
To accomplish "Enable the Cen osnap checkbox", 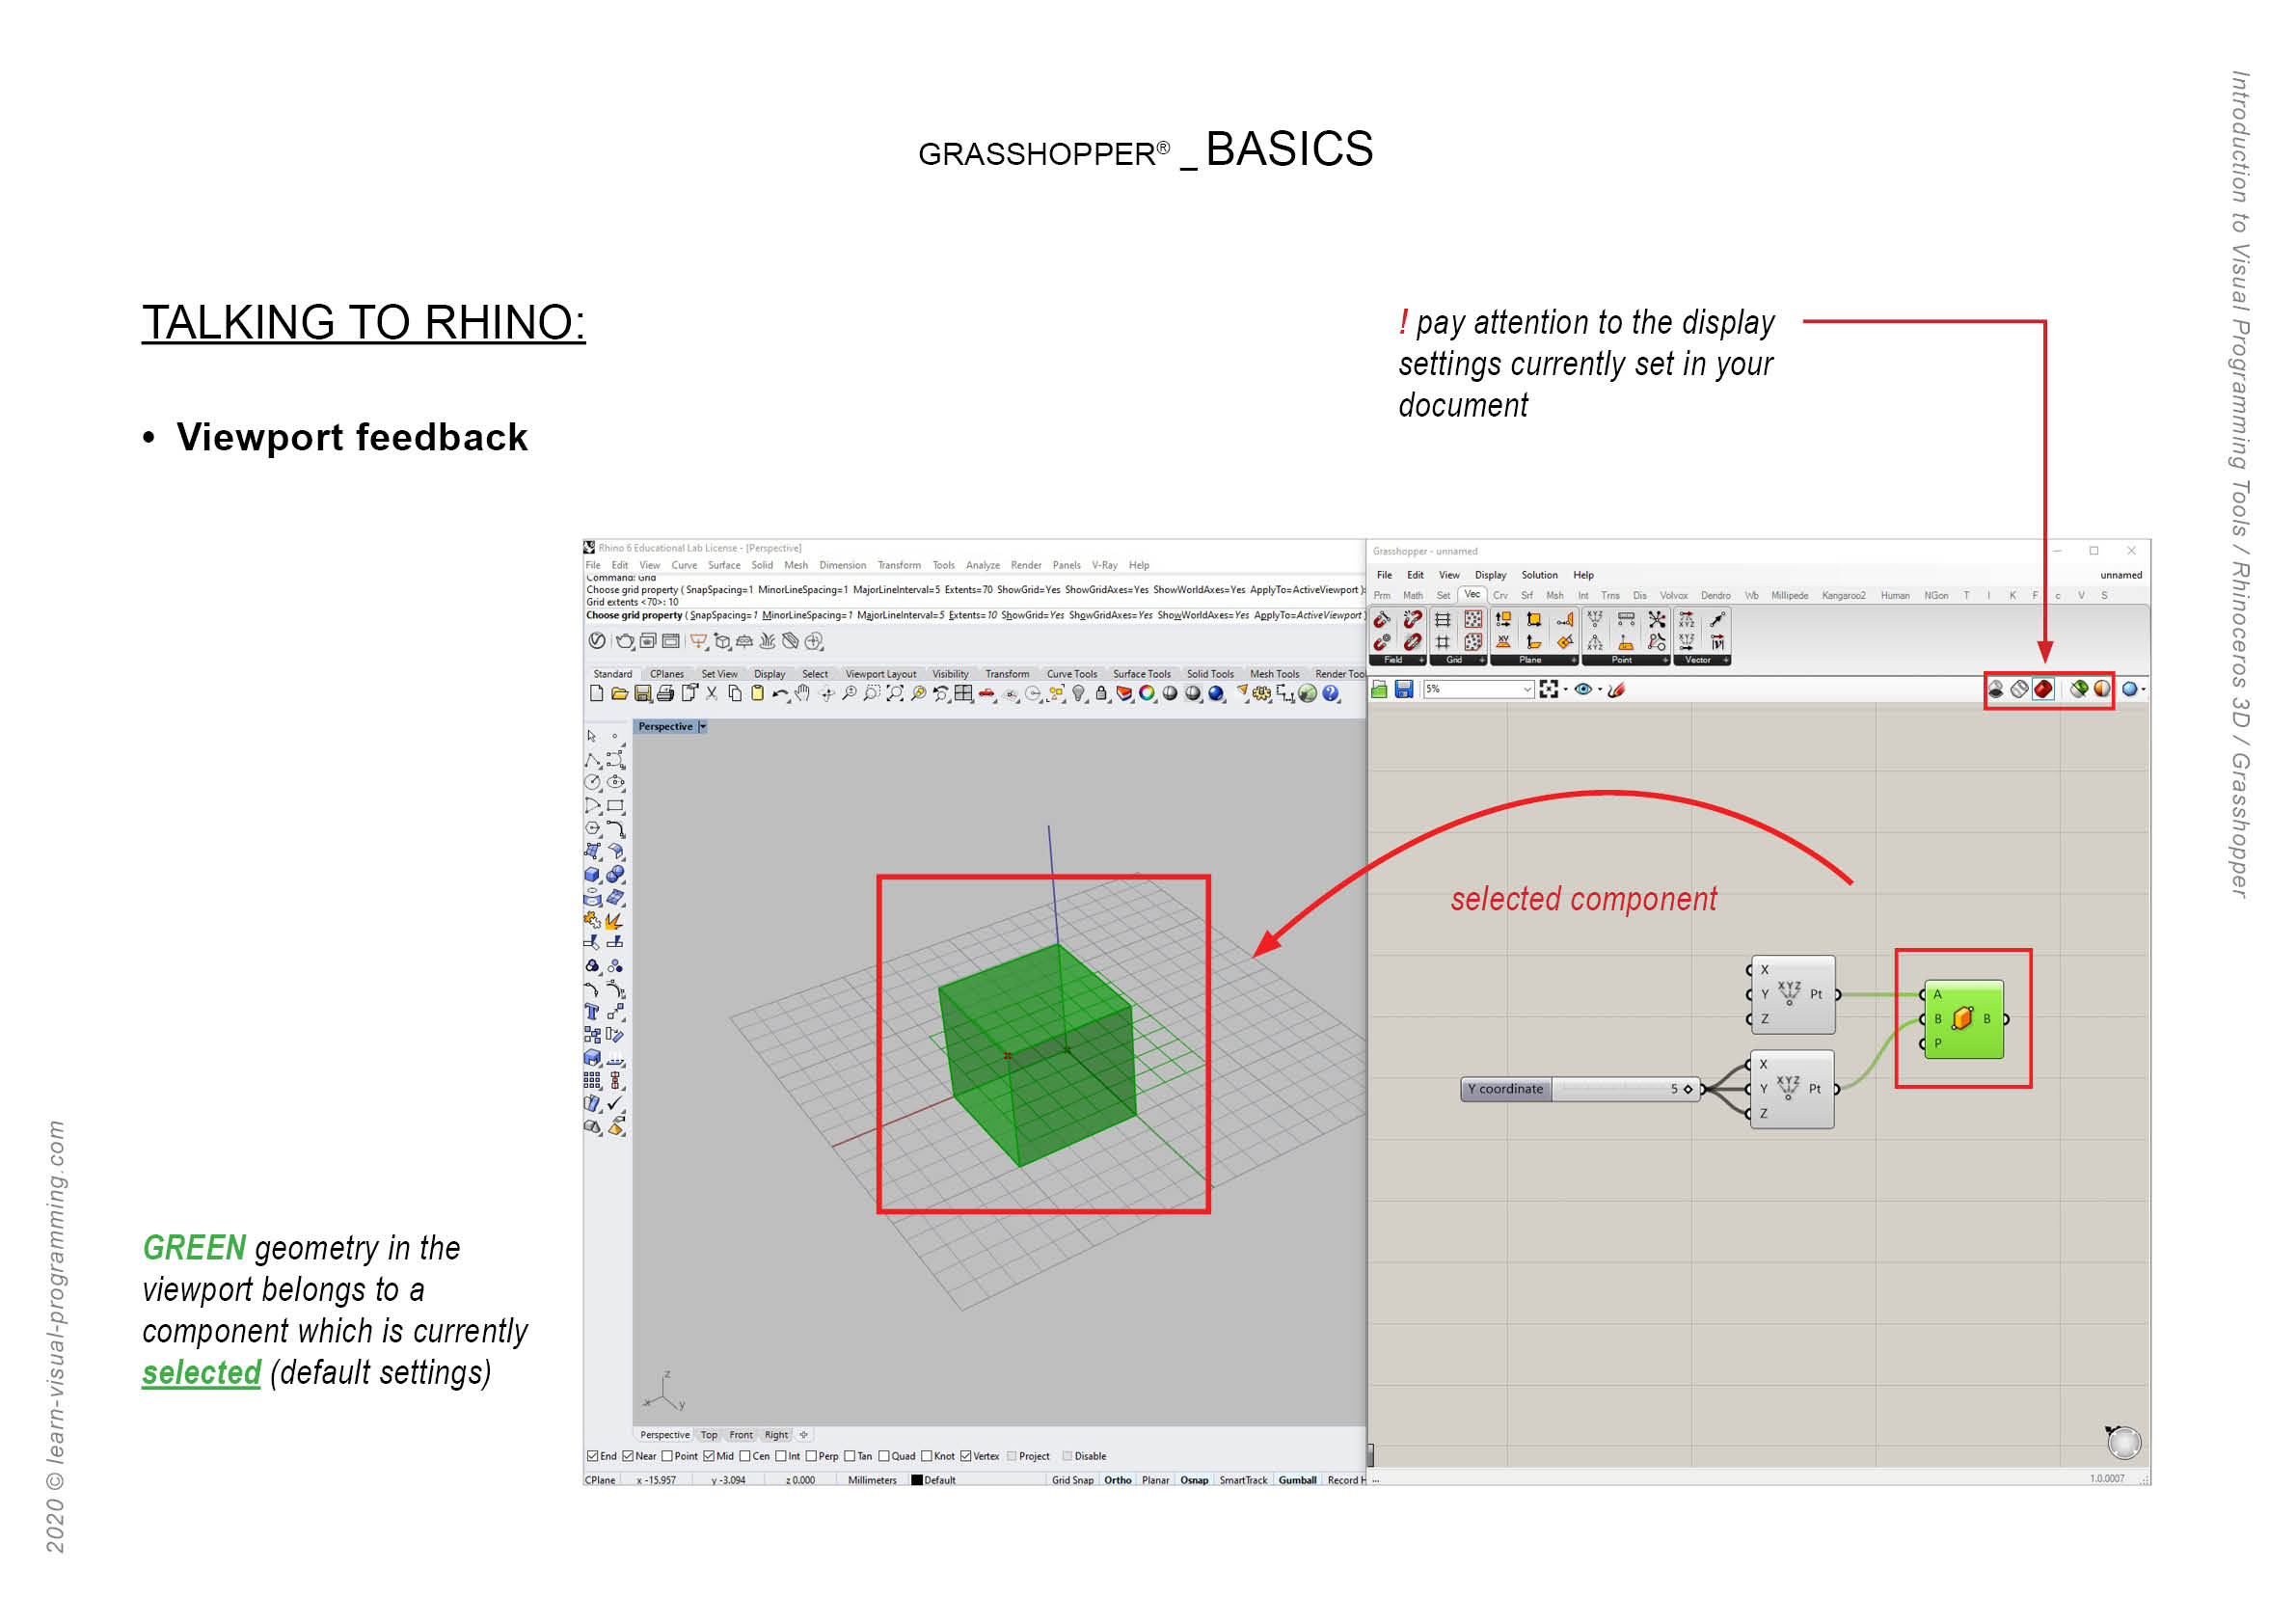I will click(745, 1456).
